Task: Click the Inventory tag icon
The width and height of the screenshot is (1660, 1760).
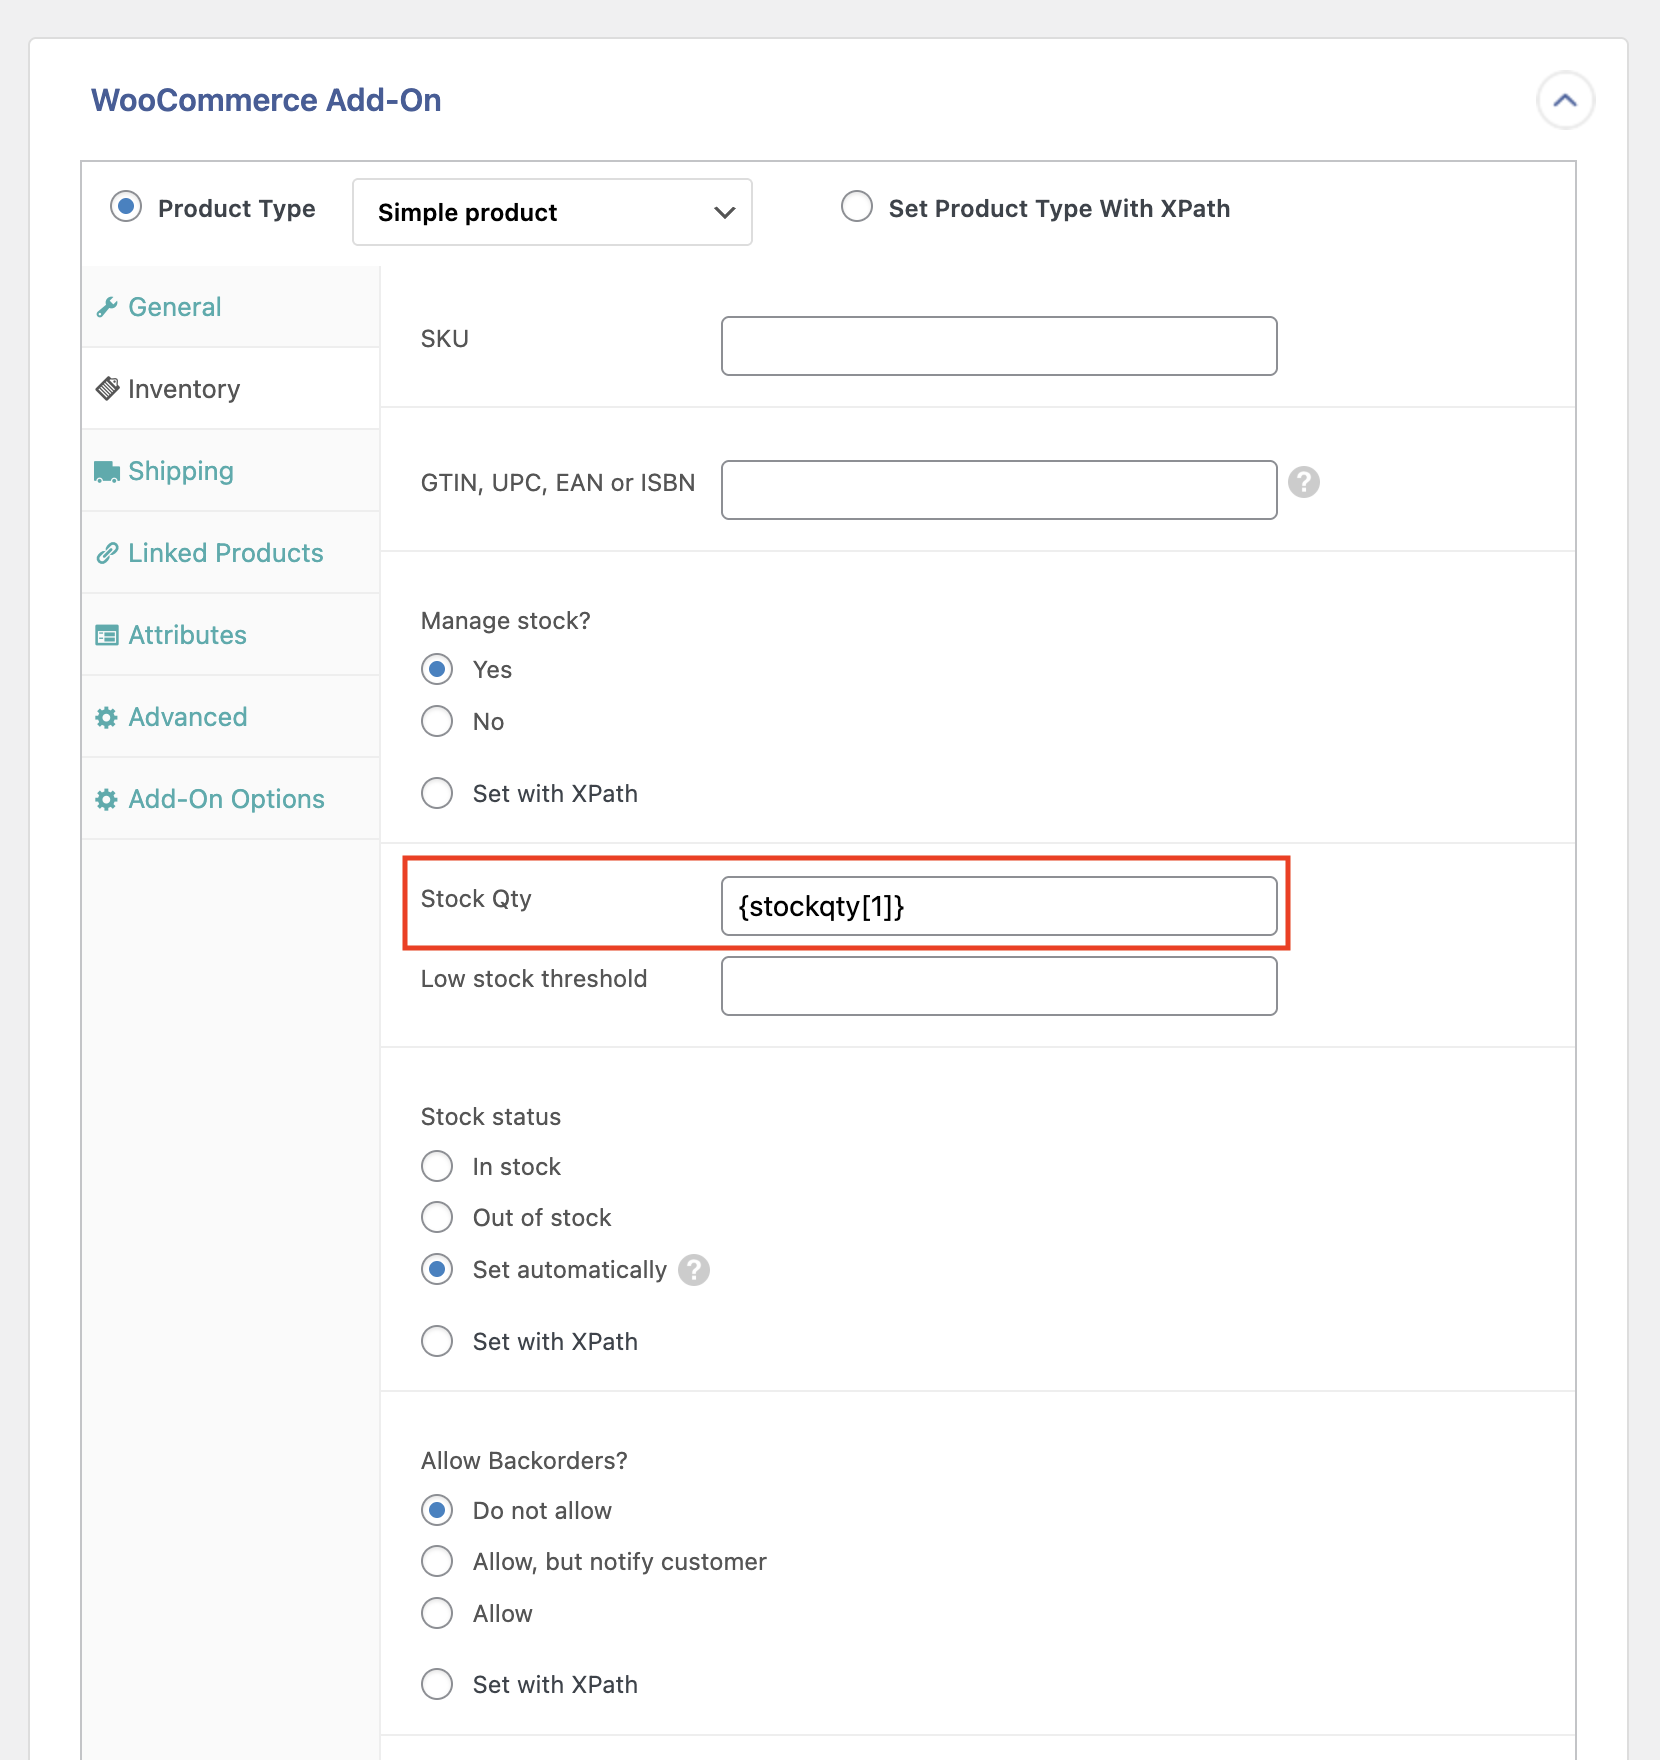Action: click(107, 389)
